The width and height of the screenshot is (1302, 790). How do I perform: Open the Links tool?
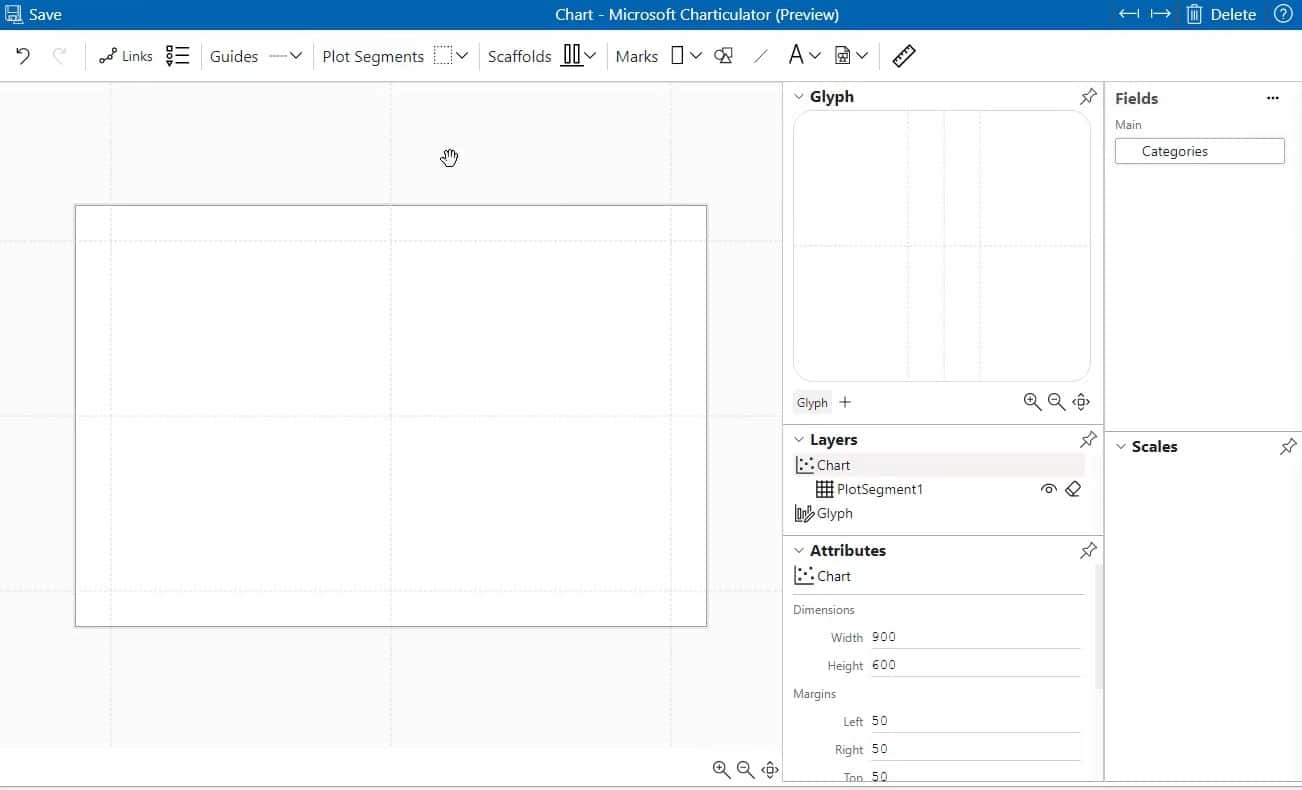point(126,56)
